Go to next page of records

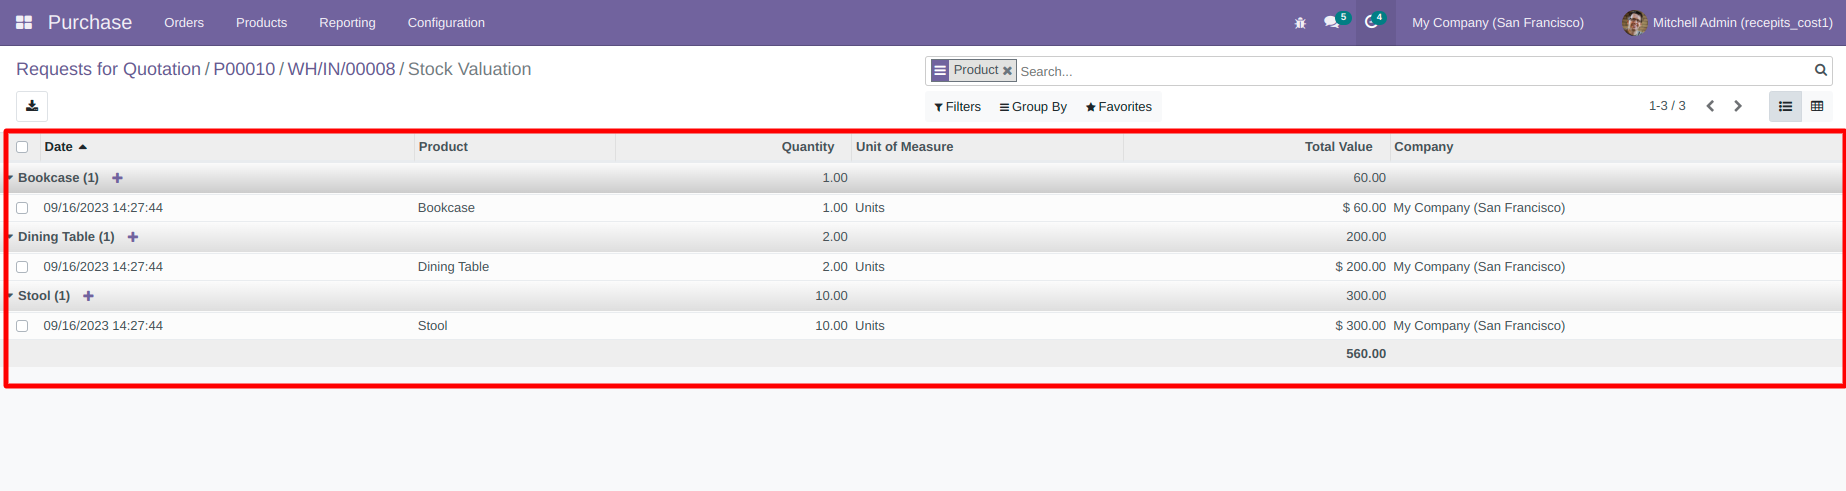pyautogui.click(x=1738, y=106)
